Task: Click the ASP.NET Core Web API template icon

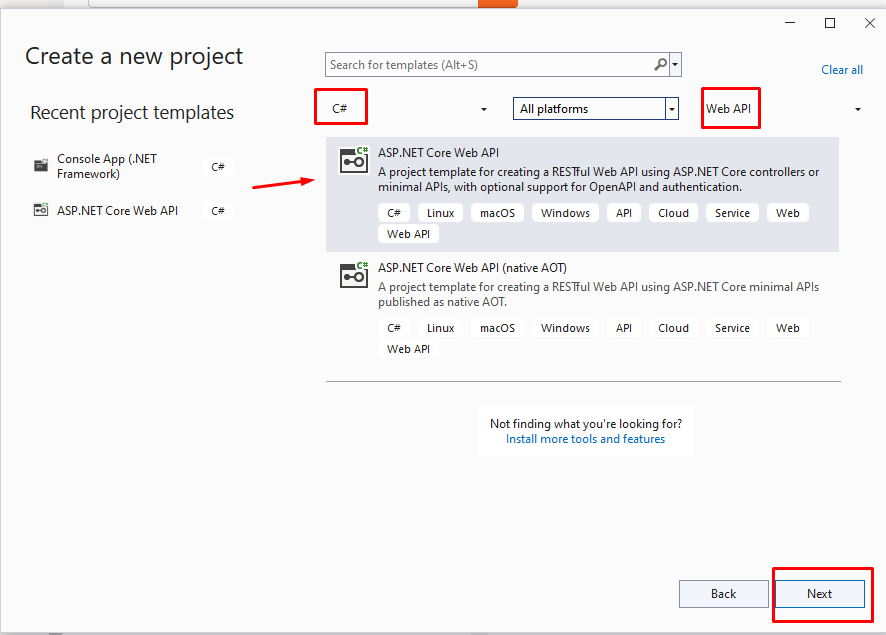Action: [354, 160]
